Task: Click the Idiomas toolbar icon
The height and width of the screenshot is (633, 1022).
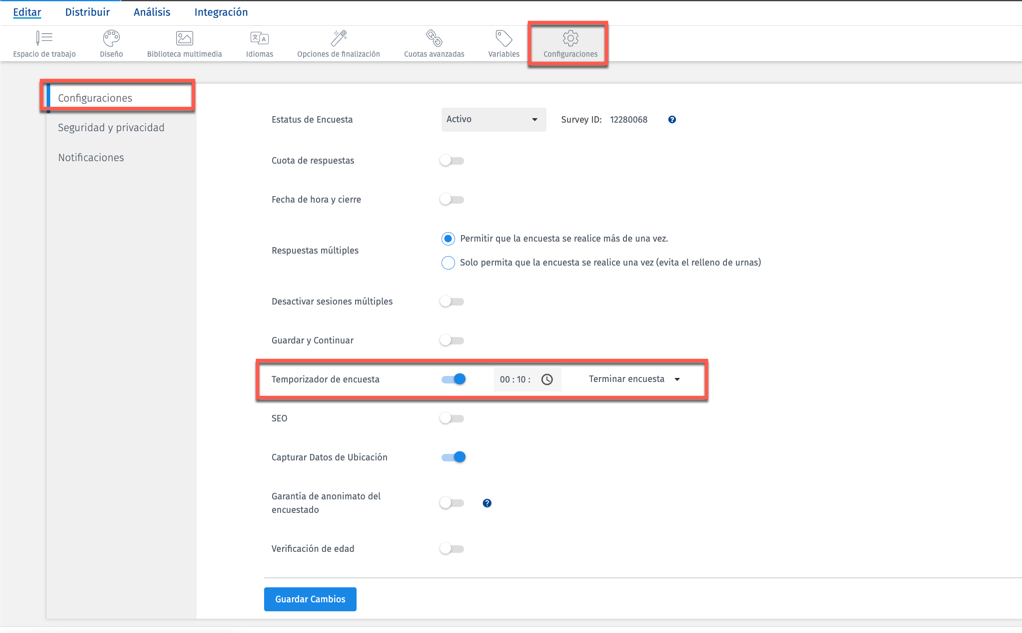Action: [259, 42]
